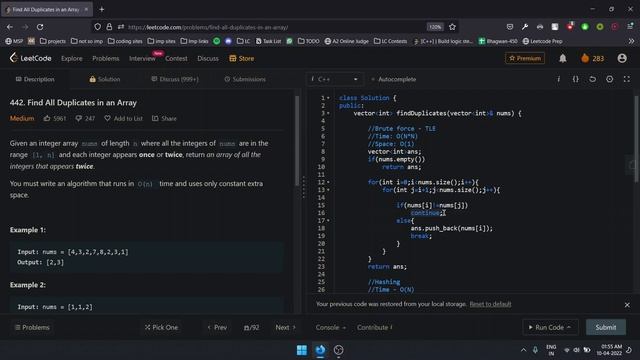The width and height of the screenshot is (640, 360).
Task: Reload the page in the browser
Action: click(40, 27)
